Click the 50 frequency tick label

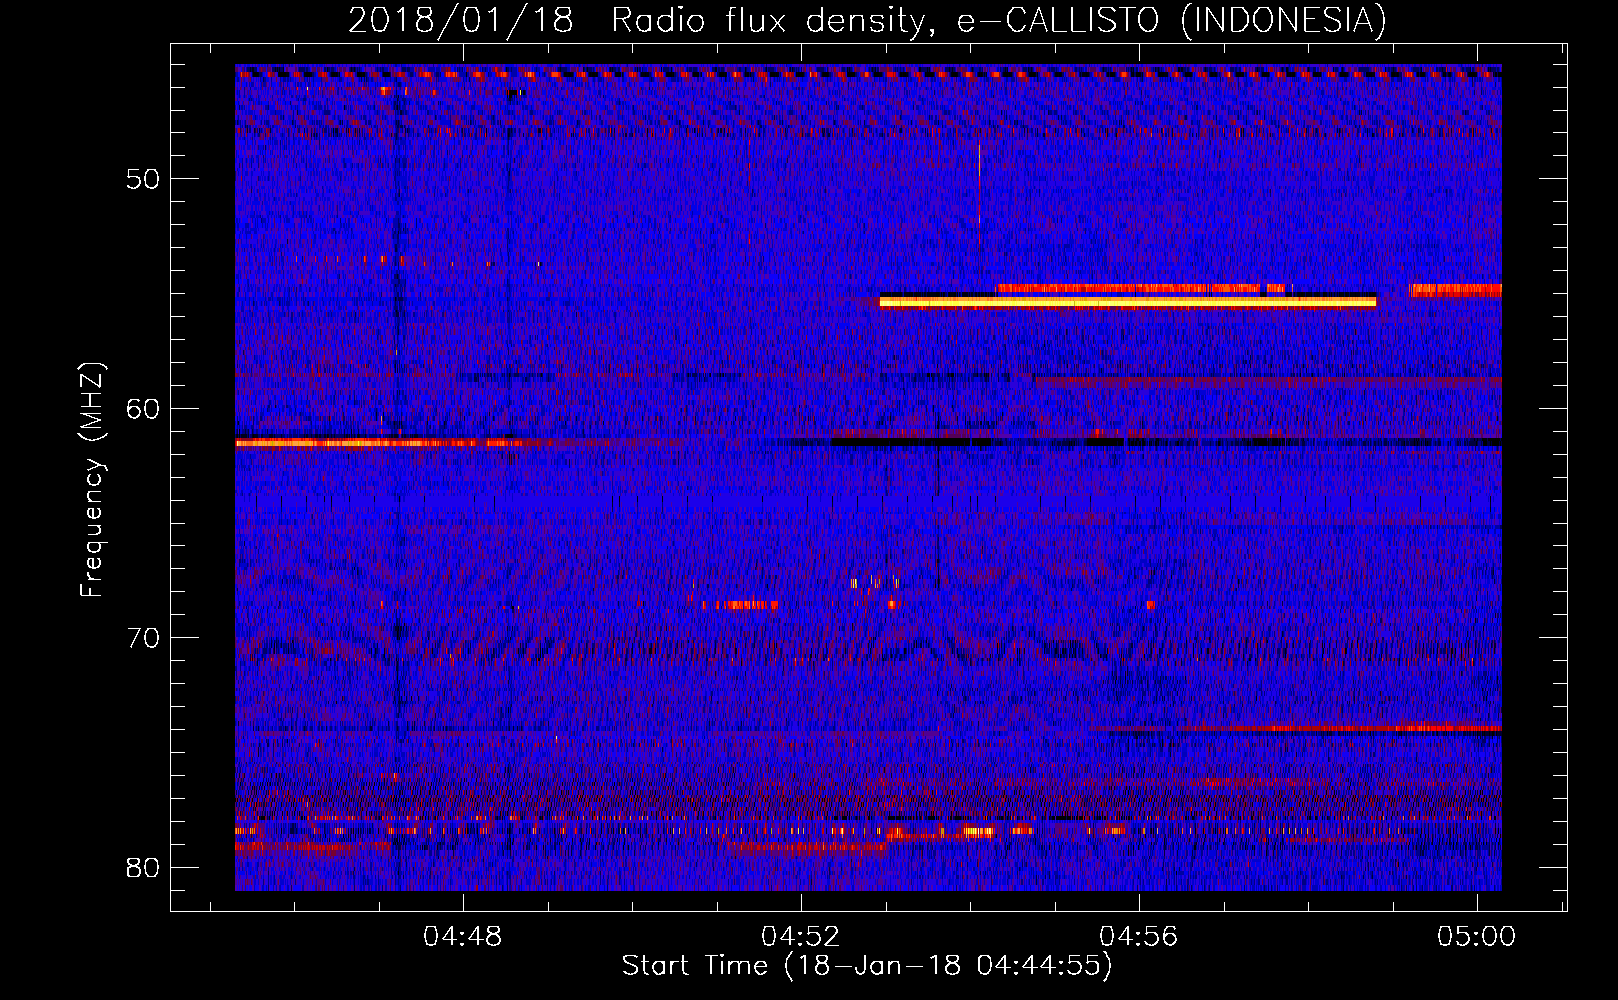coord(143,179)
